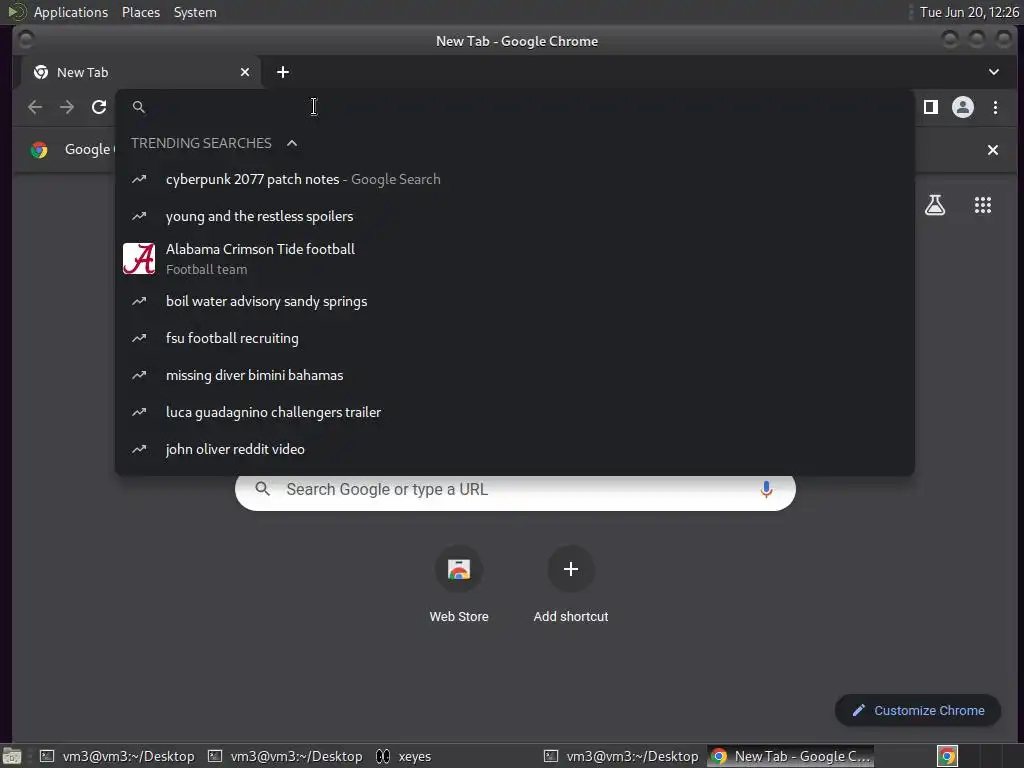Click Chrome icon in bottom-right workspace switcher
1024x768 pixels.
tap(947, 756)
